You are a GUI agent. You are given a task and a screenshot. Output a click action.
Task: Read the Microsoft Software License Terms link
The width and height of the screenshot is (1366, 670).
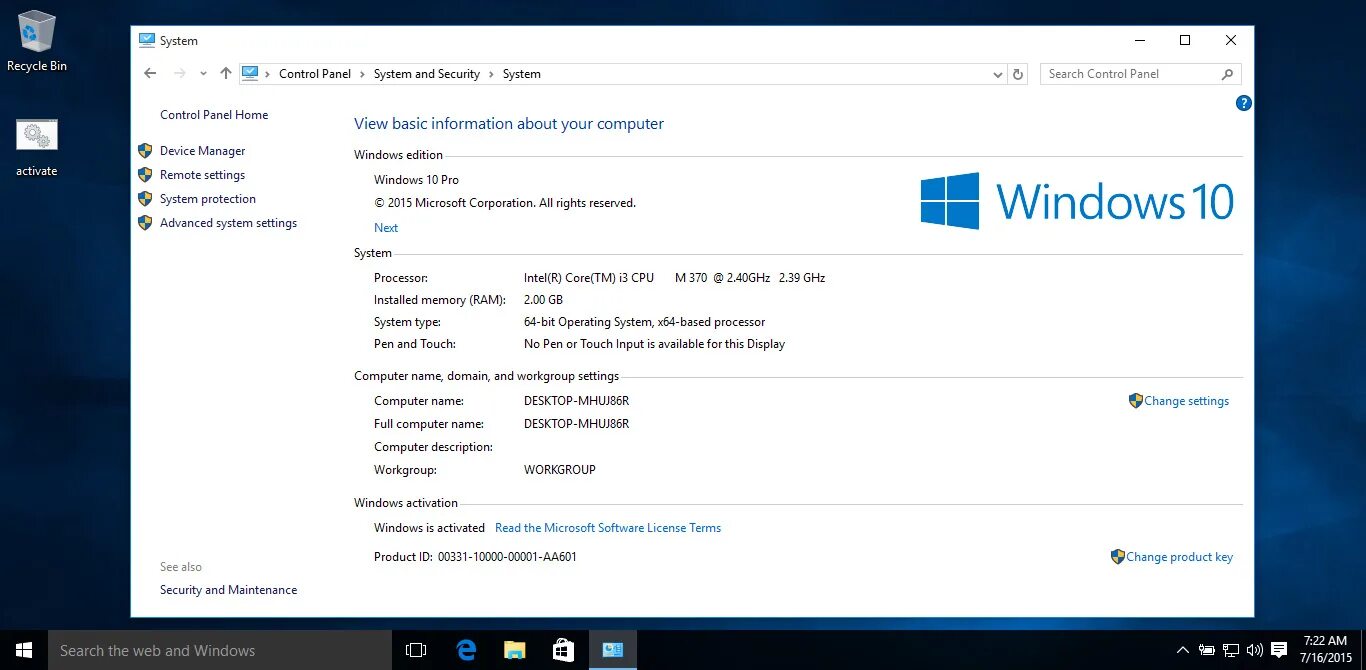[608, 528]
